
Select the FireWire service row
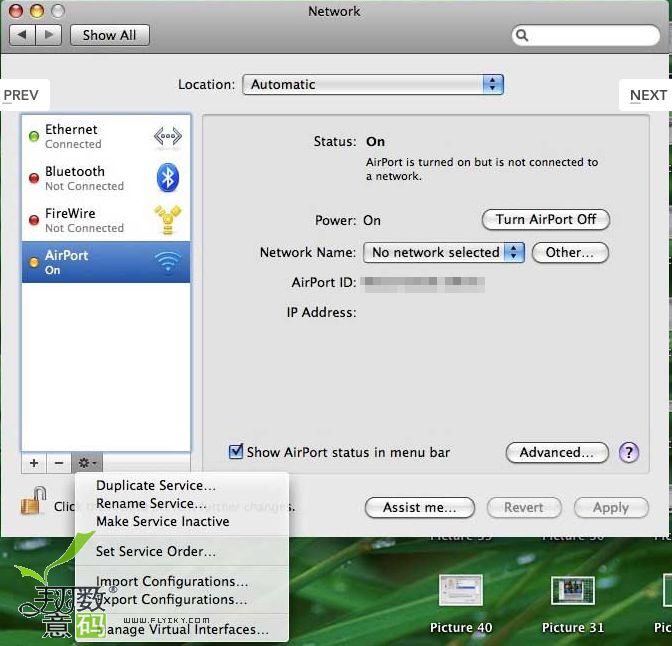coord(105,220)
